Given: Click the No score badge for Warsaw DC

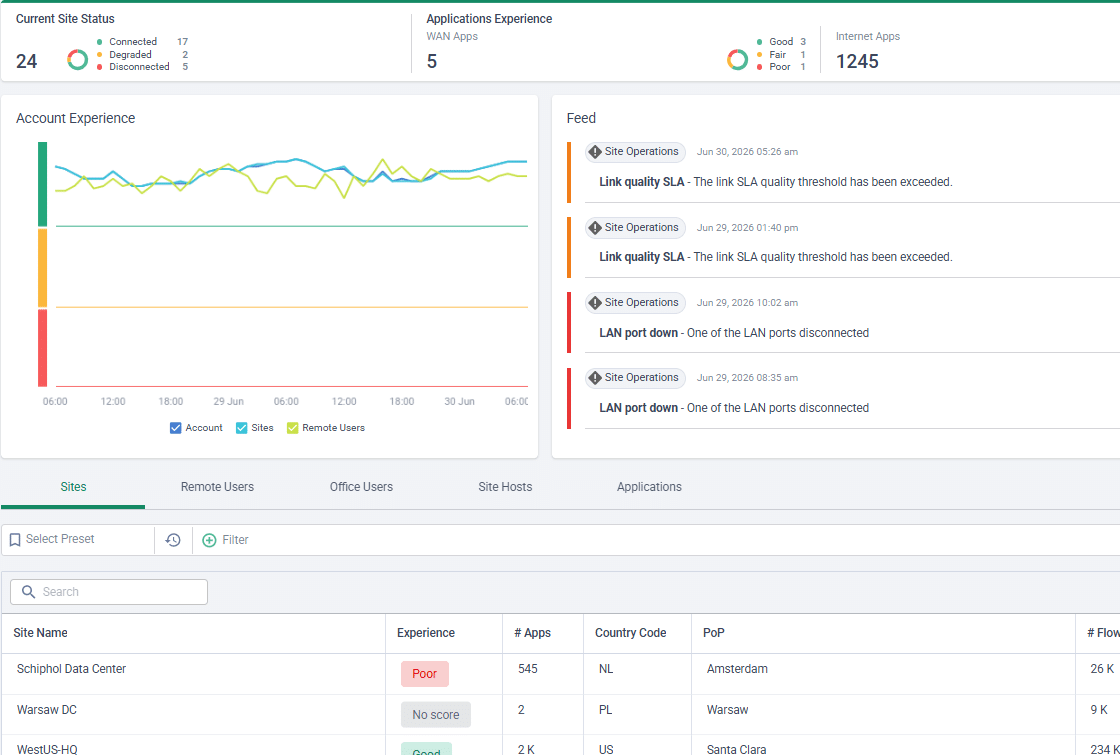Looking at the screenshot, I should [436, 715].
